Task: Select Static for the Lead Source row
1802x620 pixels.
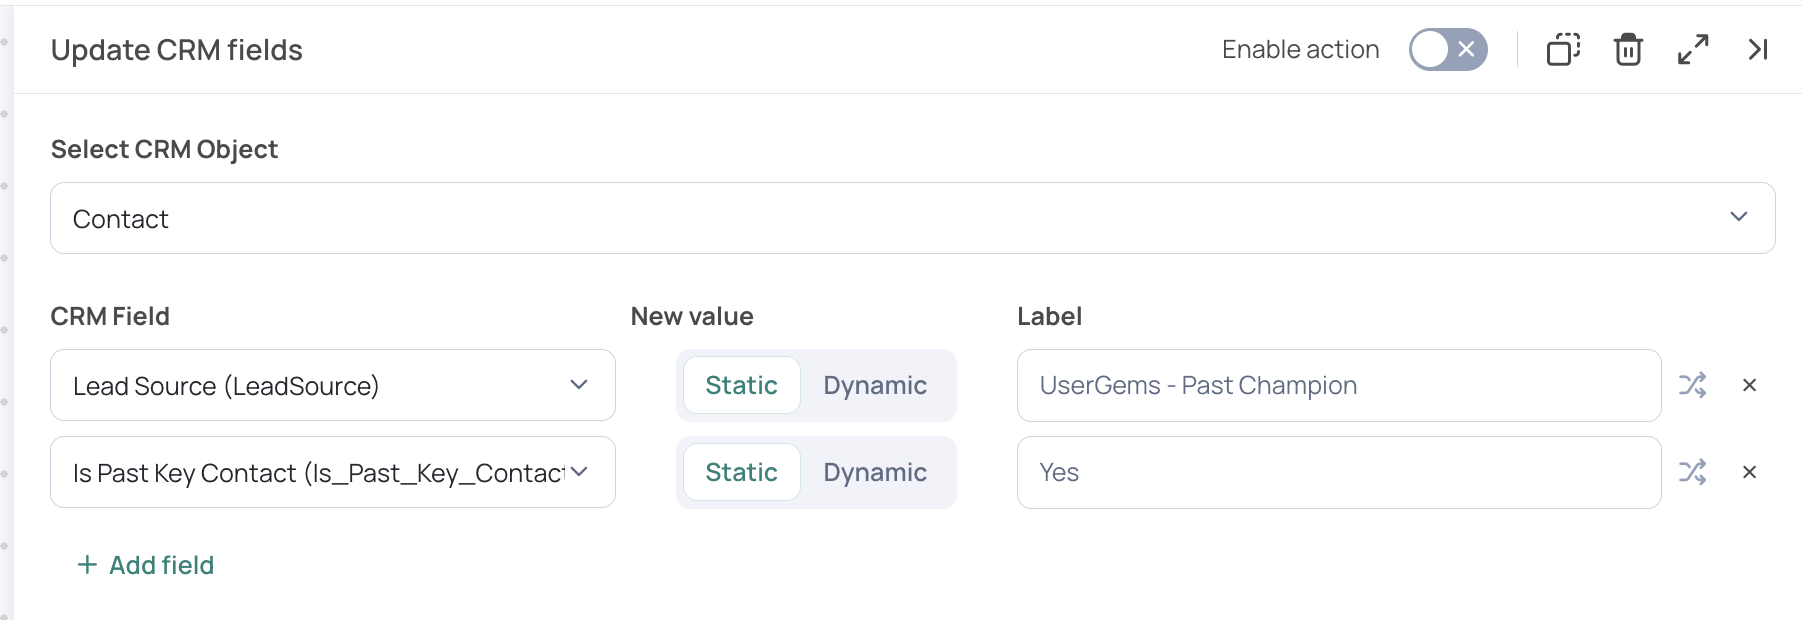Action: [x=741, y=385]
